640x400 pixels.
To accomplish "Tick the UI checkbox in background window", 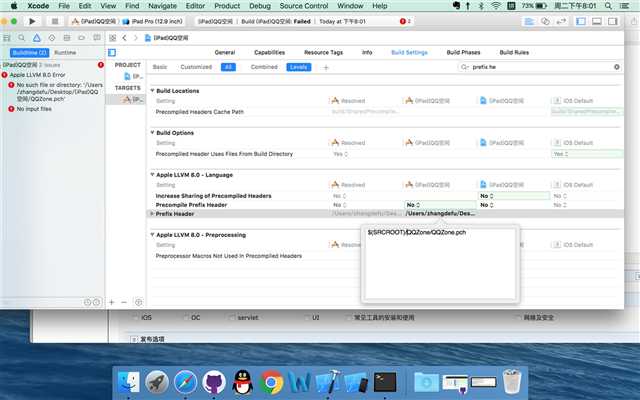I will (x=307, y=318).
